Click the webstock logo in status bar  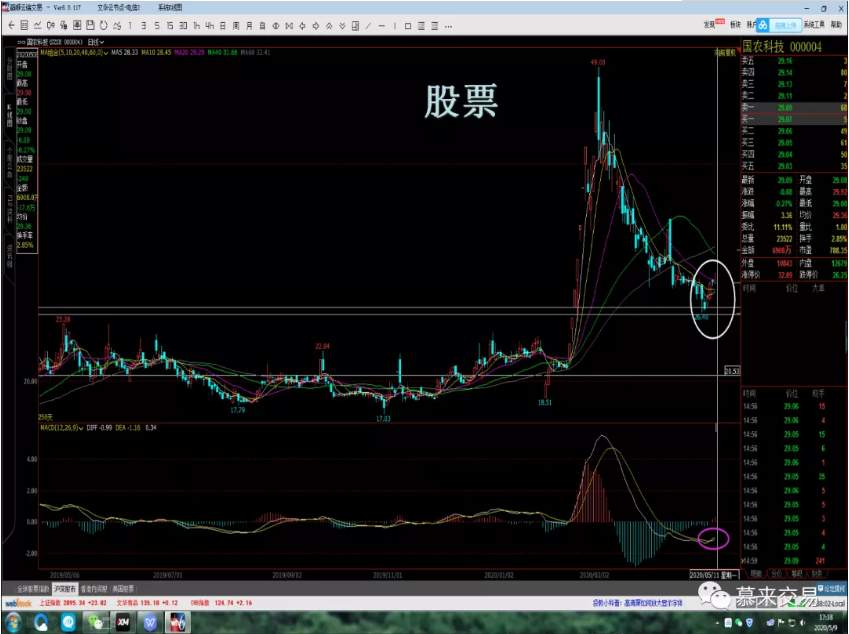pyautogui.click(x=18, y=603)
